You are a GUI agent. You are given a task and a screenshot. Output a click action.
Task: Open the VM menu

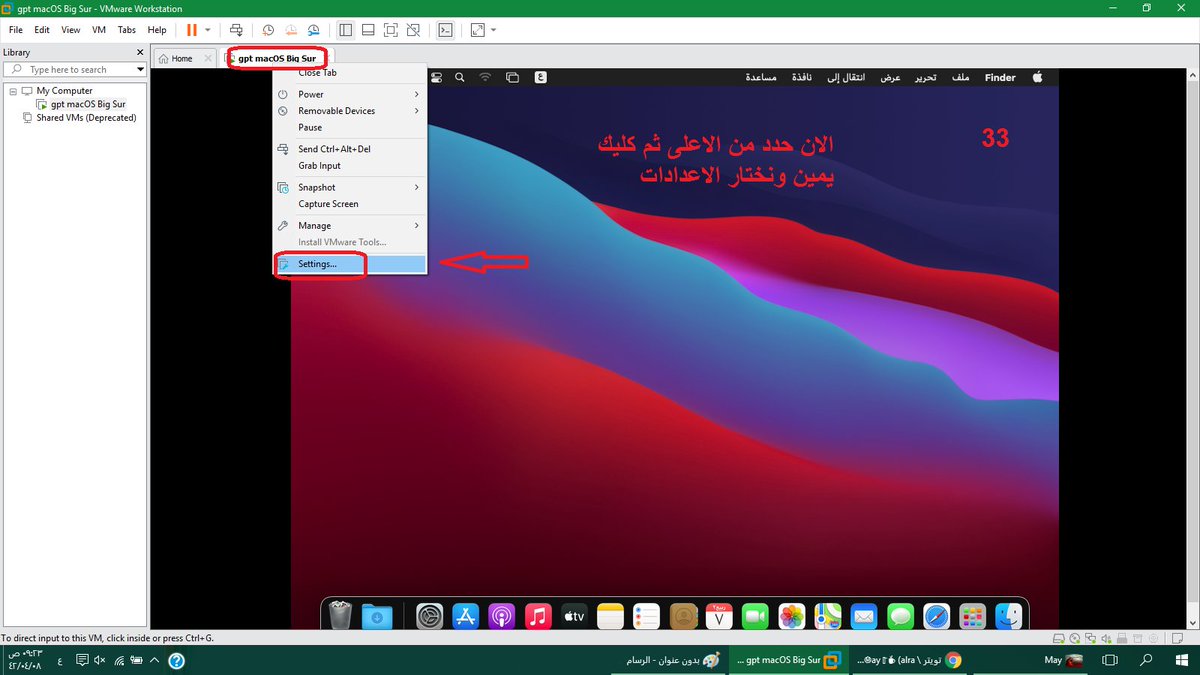(x=99, y=30)
